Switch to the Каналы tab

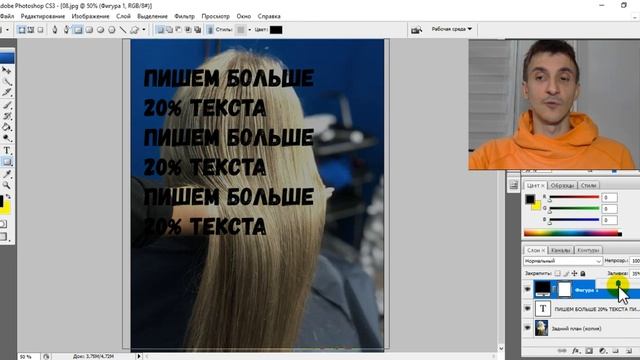pyautogui.click(x=560, y=250)
